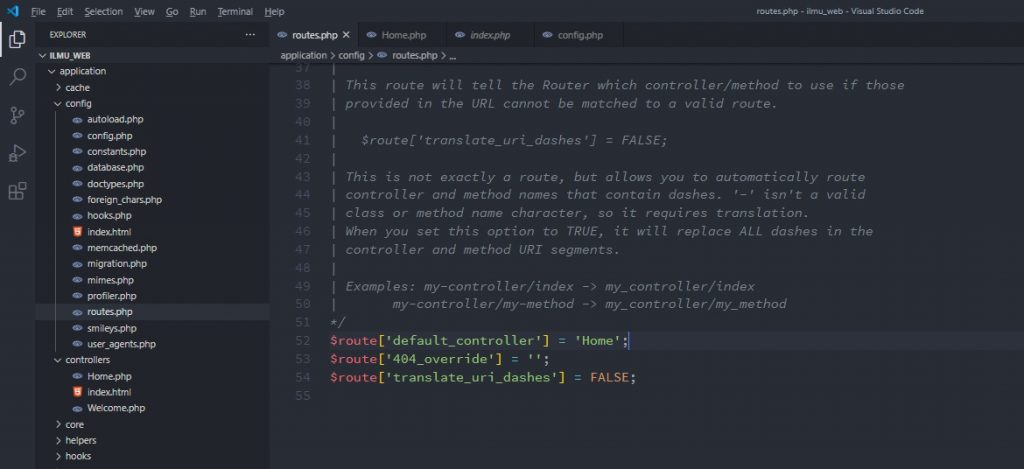The width and height of the screenshot is (1024, 469).
Task: Switch to the Home.php tab
Action: [403, 35]
